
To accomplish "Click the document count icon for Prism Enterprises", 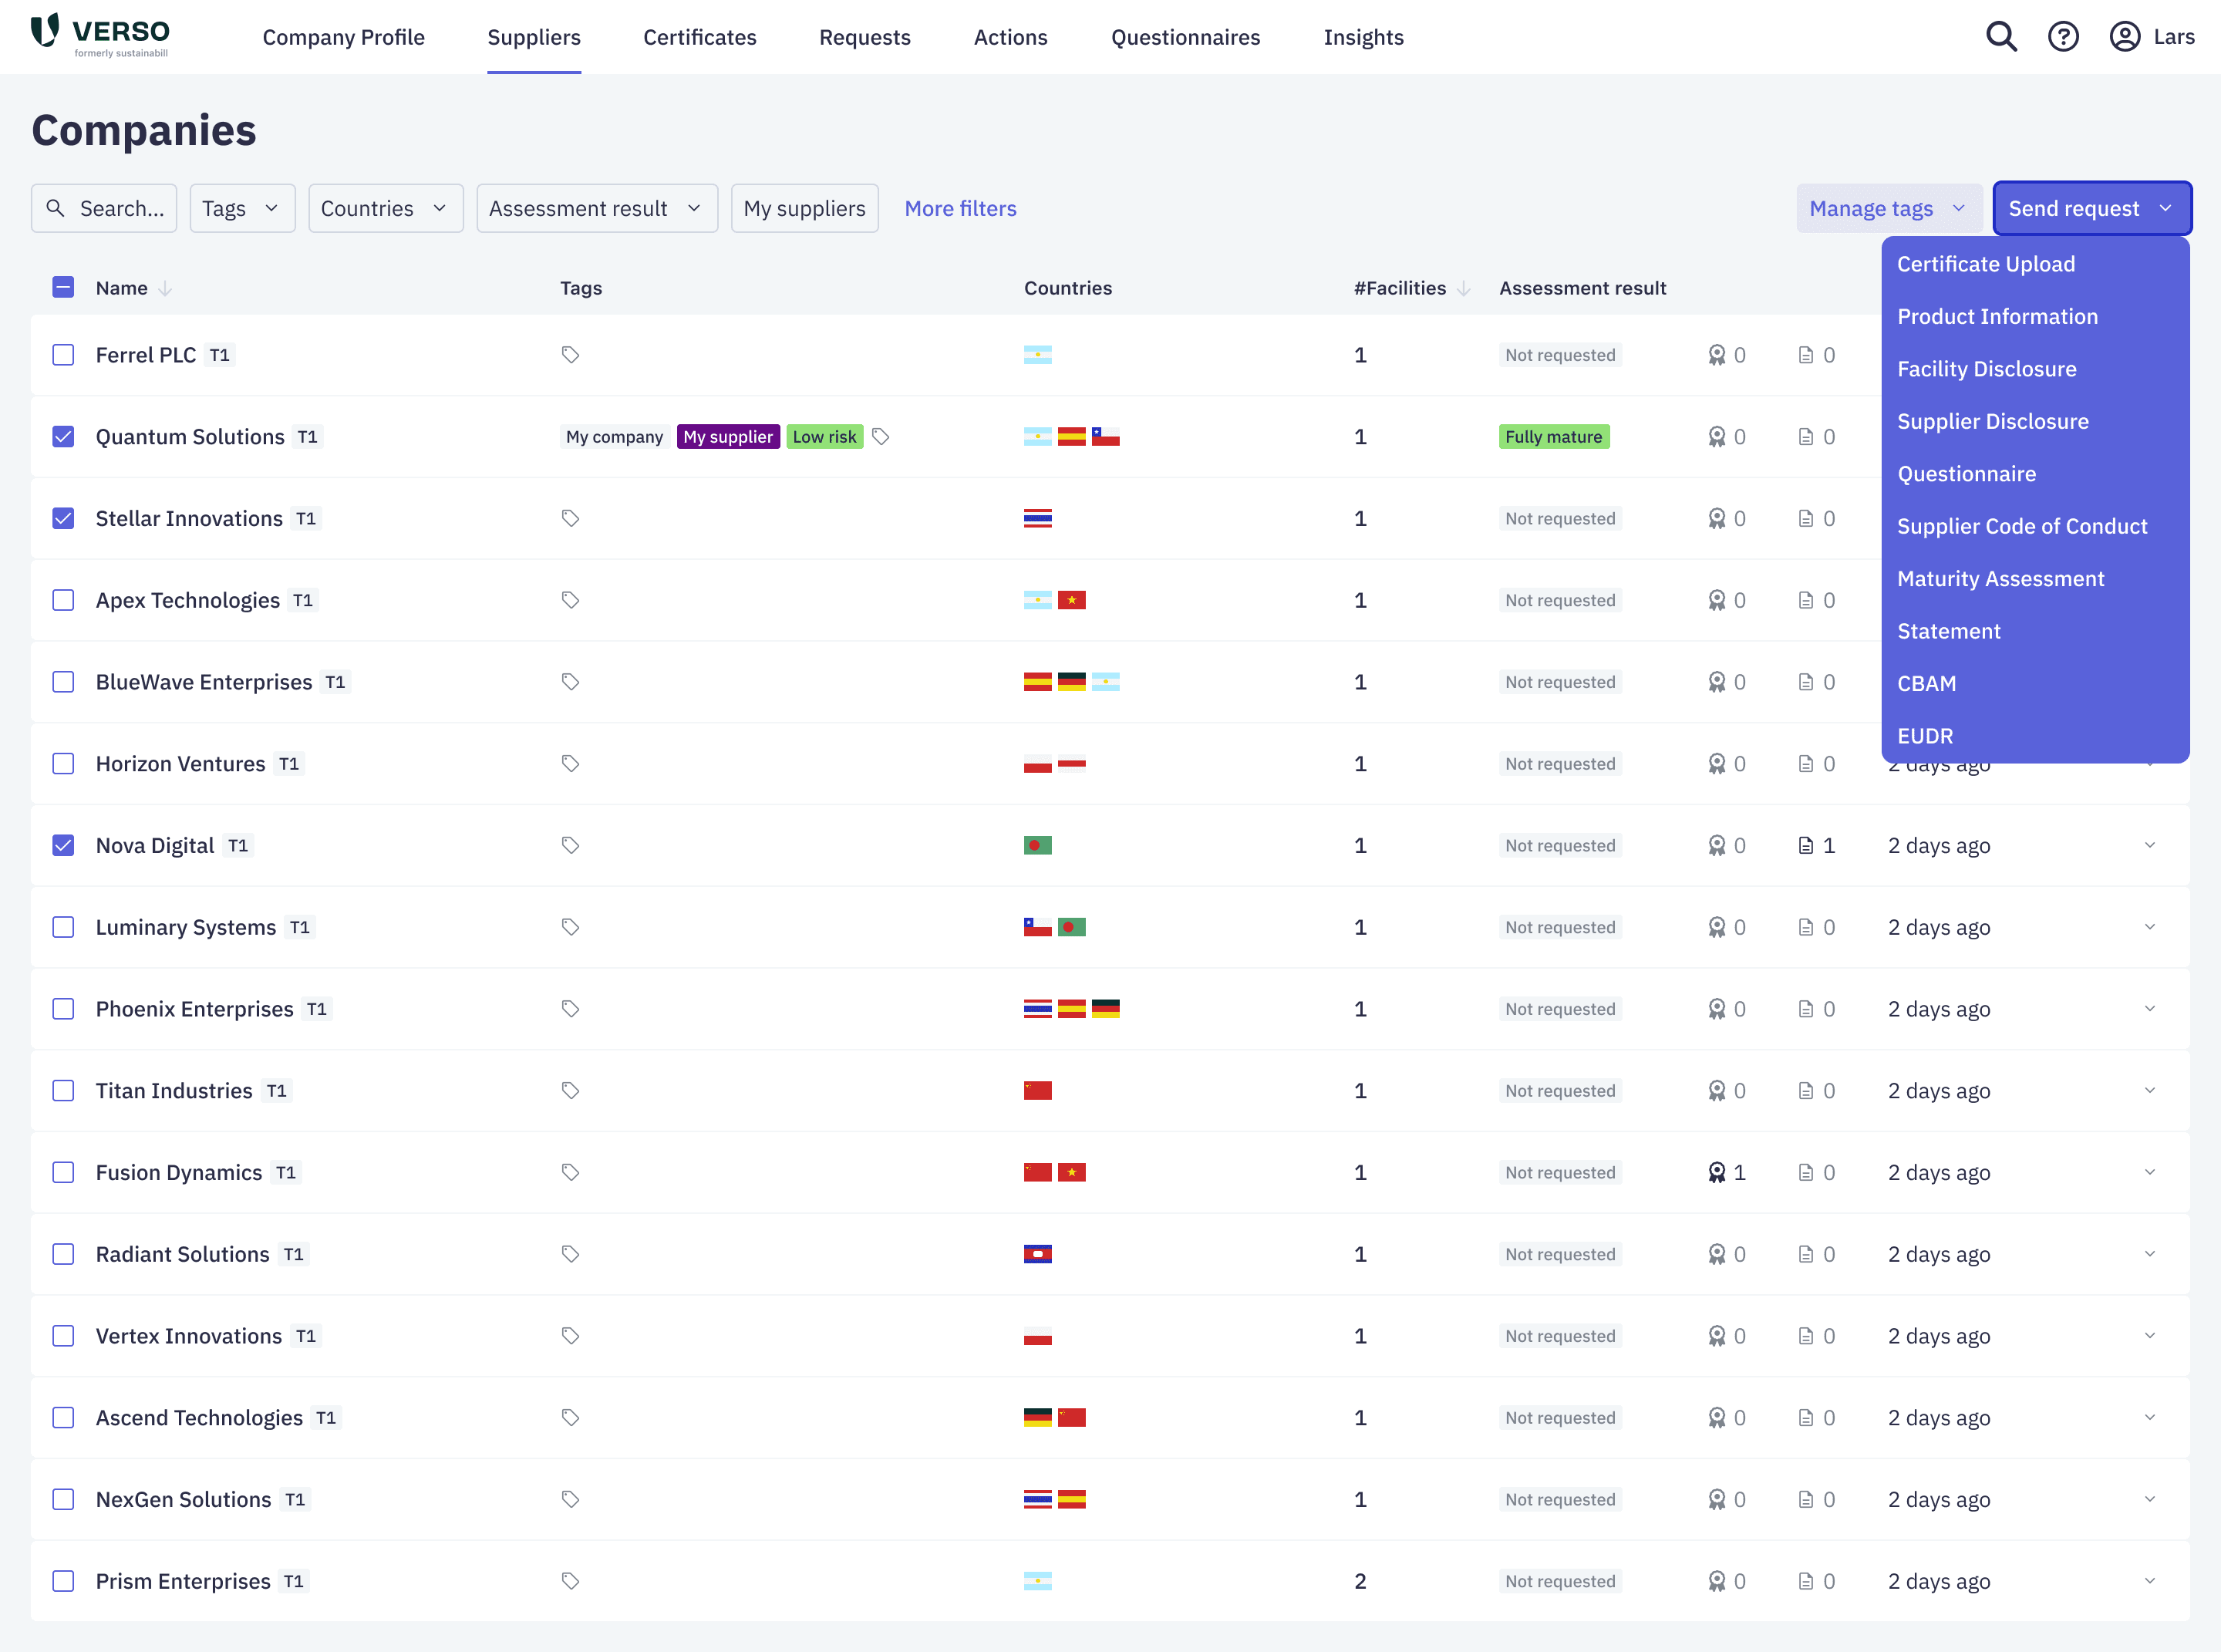I will 1806,1581.
